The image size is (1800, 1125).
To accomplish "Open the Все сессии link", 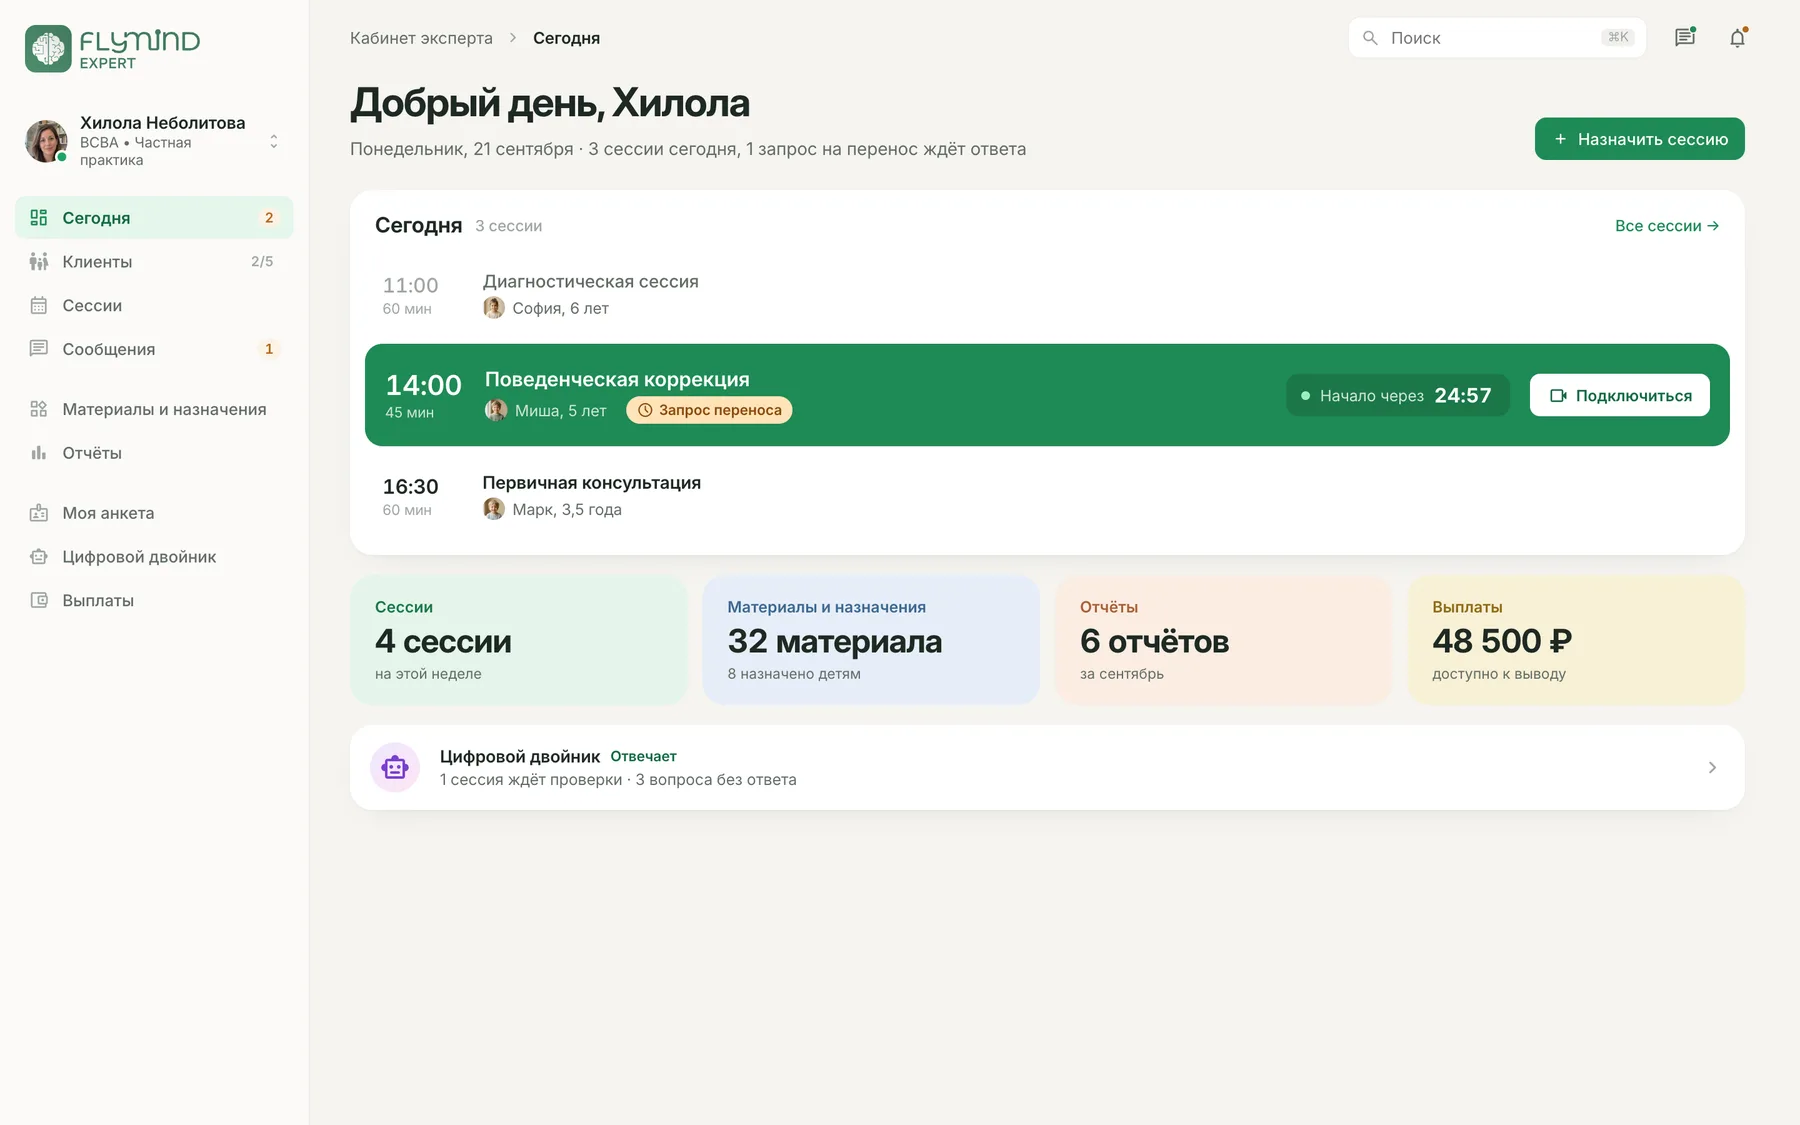I will pyautogui.click(x=1667, y=226).
